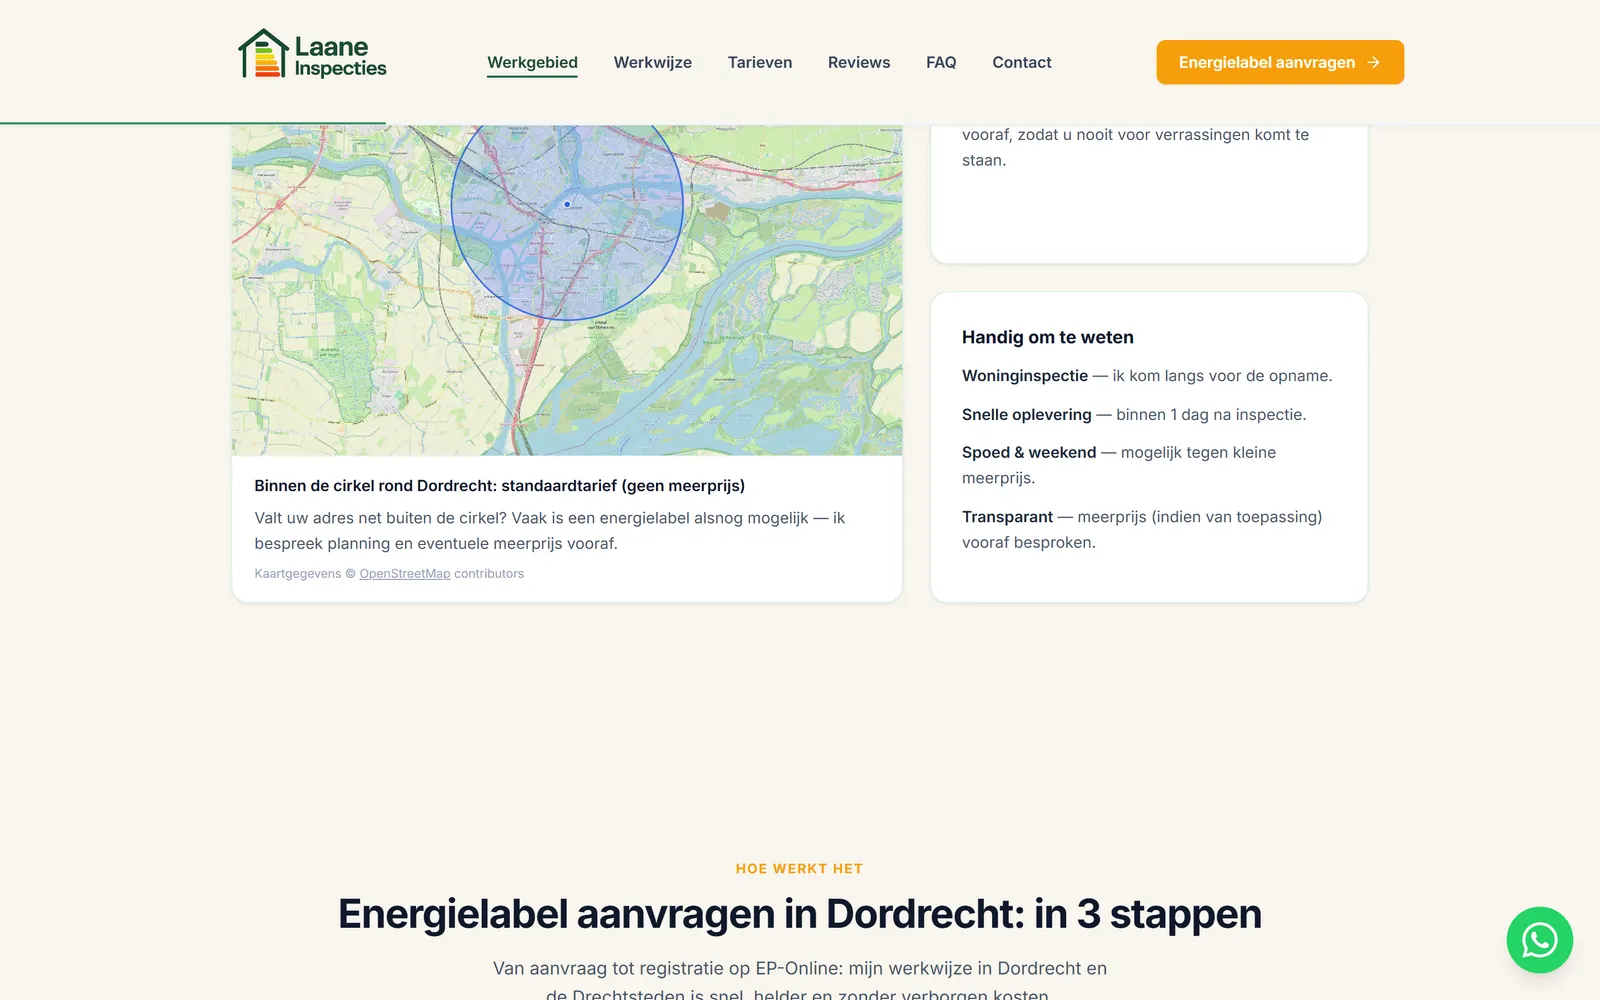Navigate to the FAQ page
The height and width of the screenshot is (1000, 1600).
(x=941, y=62)
